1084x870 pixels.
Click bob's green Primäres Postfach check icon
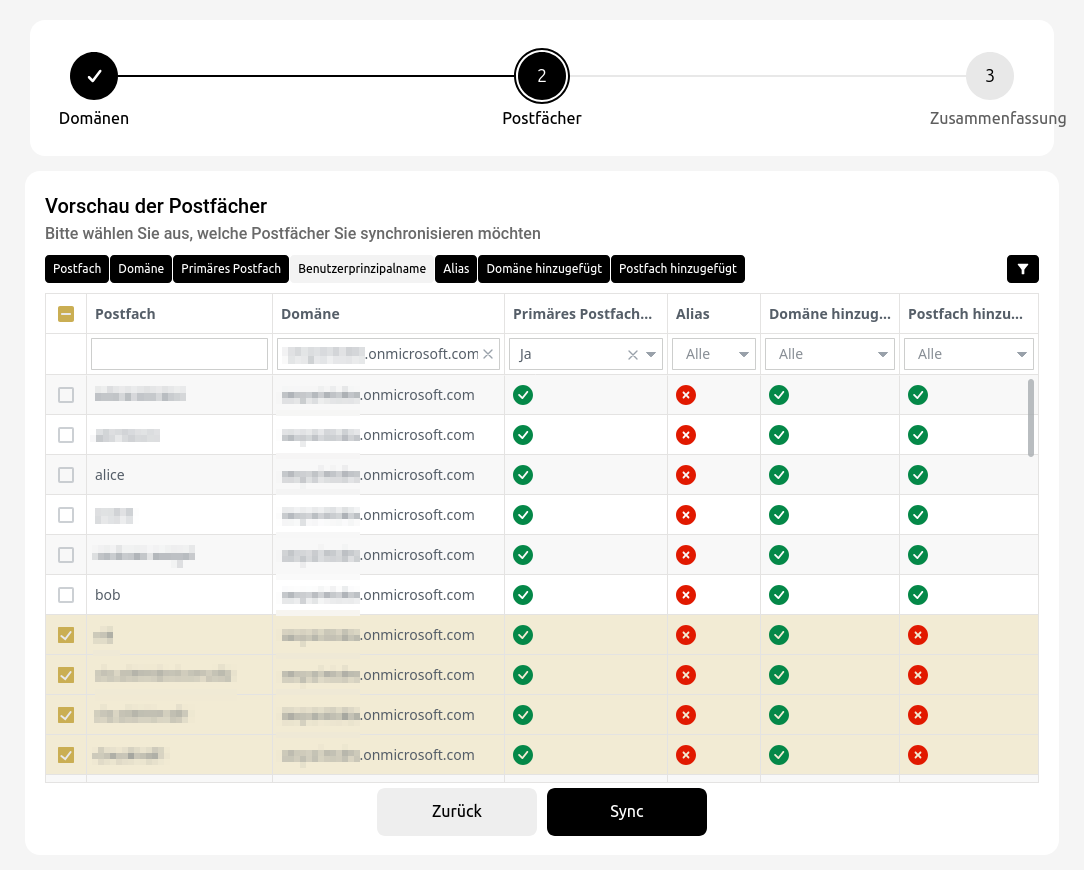coord(523,595)
